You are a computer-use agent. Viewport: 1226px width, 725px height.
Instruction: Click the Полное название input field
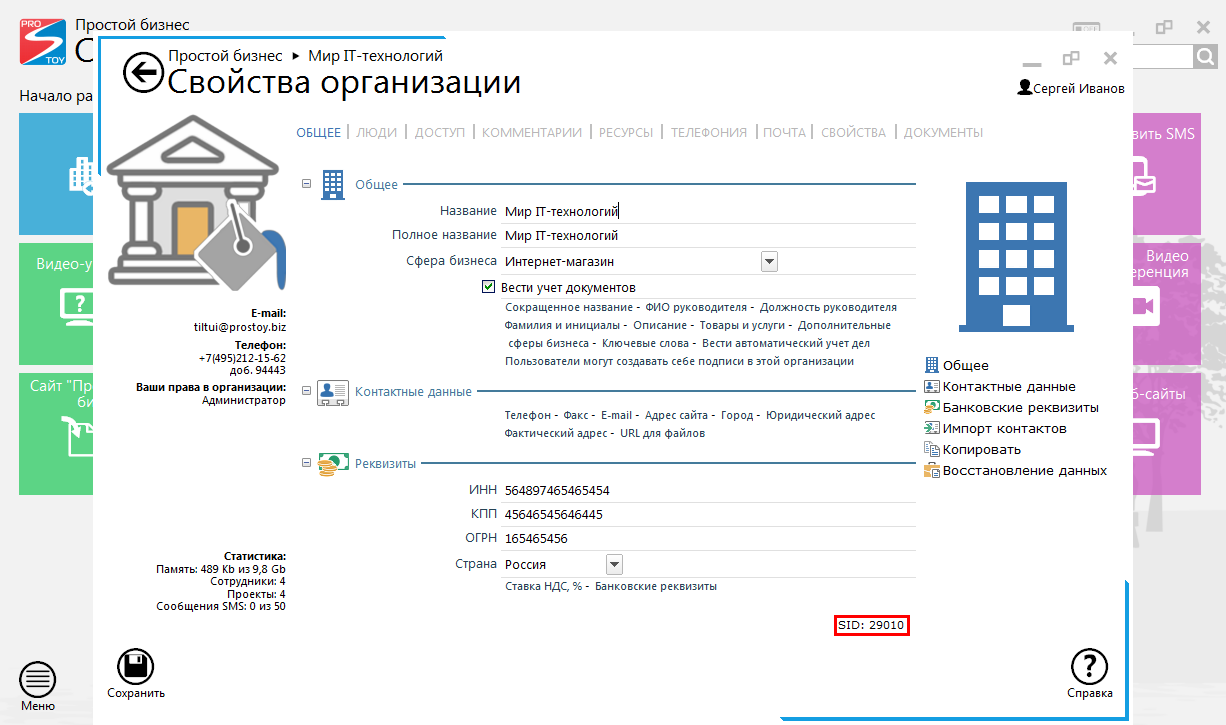coord(709,236)
